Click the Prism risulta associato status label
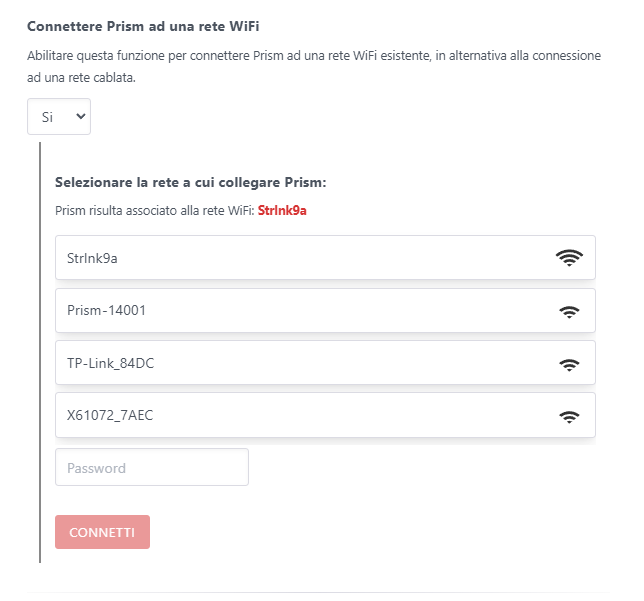 [154, 210]
